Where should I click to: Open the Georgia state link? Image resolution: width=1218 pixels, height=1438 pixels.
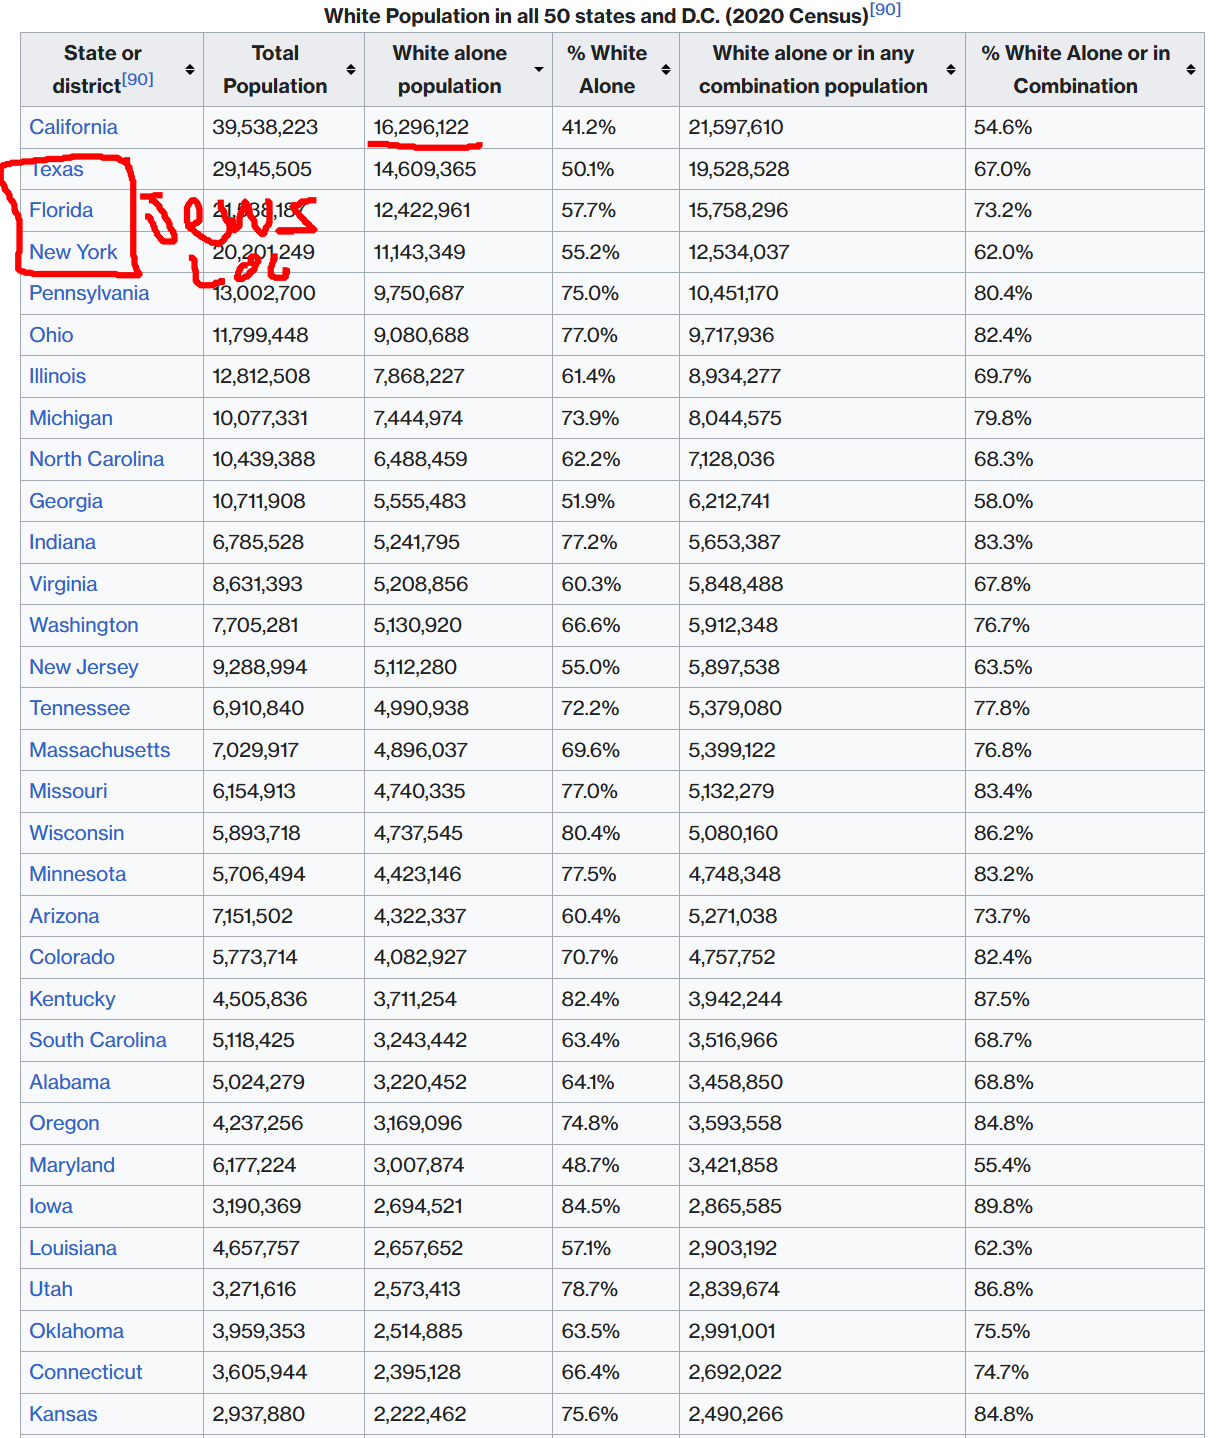coord(66,501)
